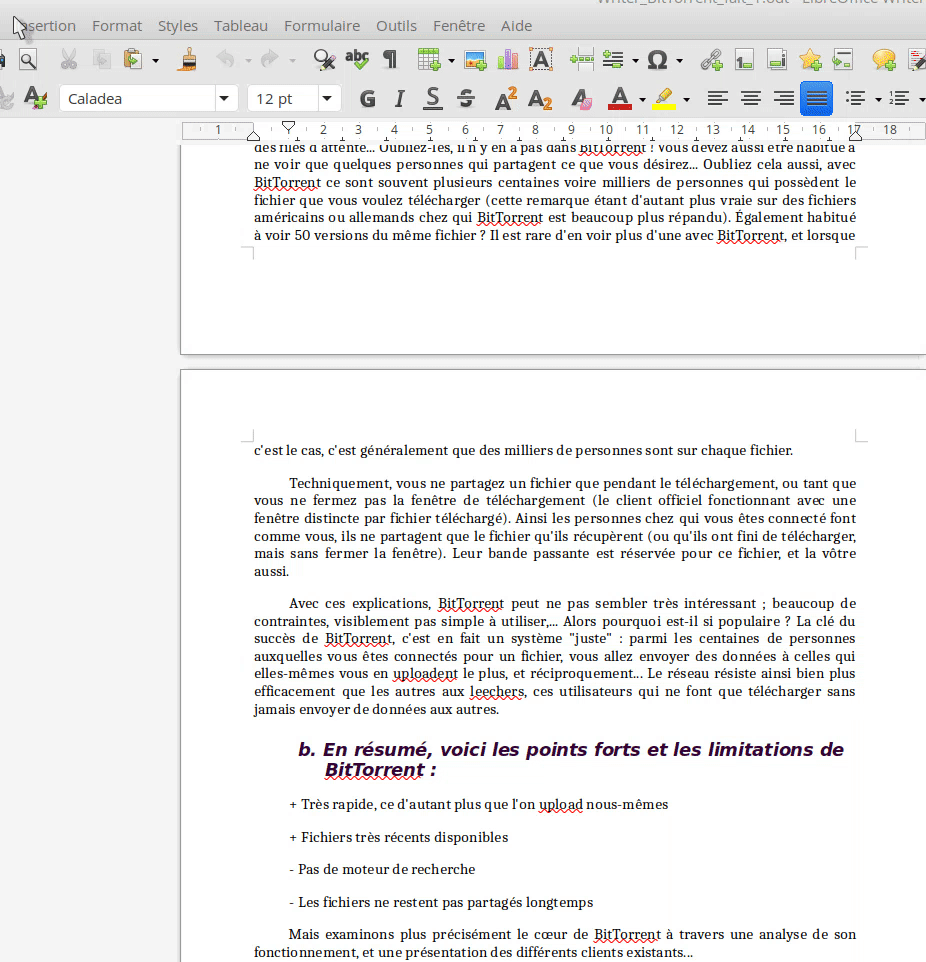Expand the Caladea font name dropdown

pos(223,98)
